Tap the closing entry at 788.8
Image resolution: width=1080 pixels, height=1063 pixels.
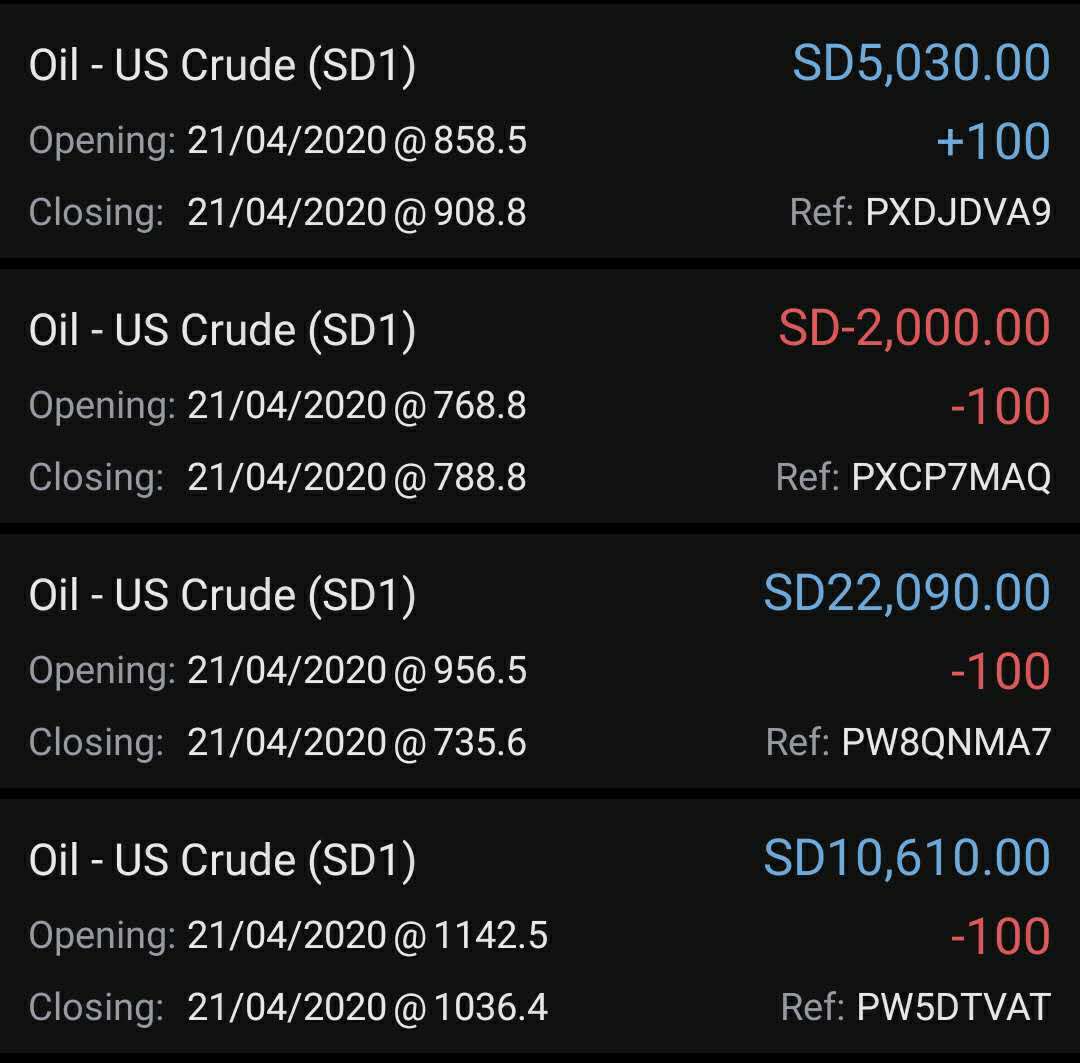point(356,477)
